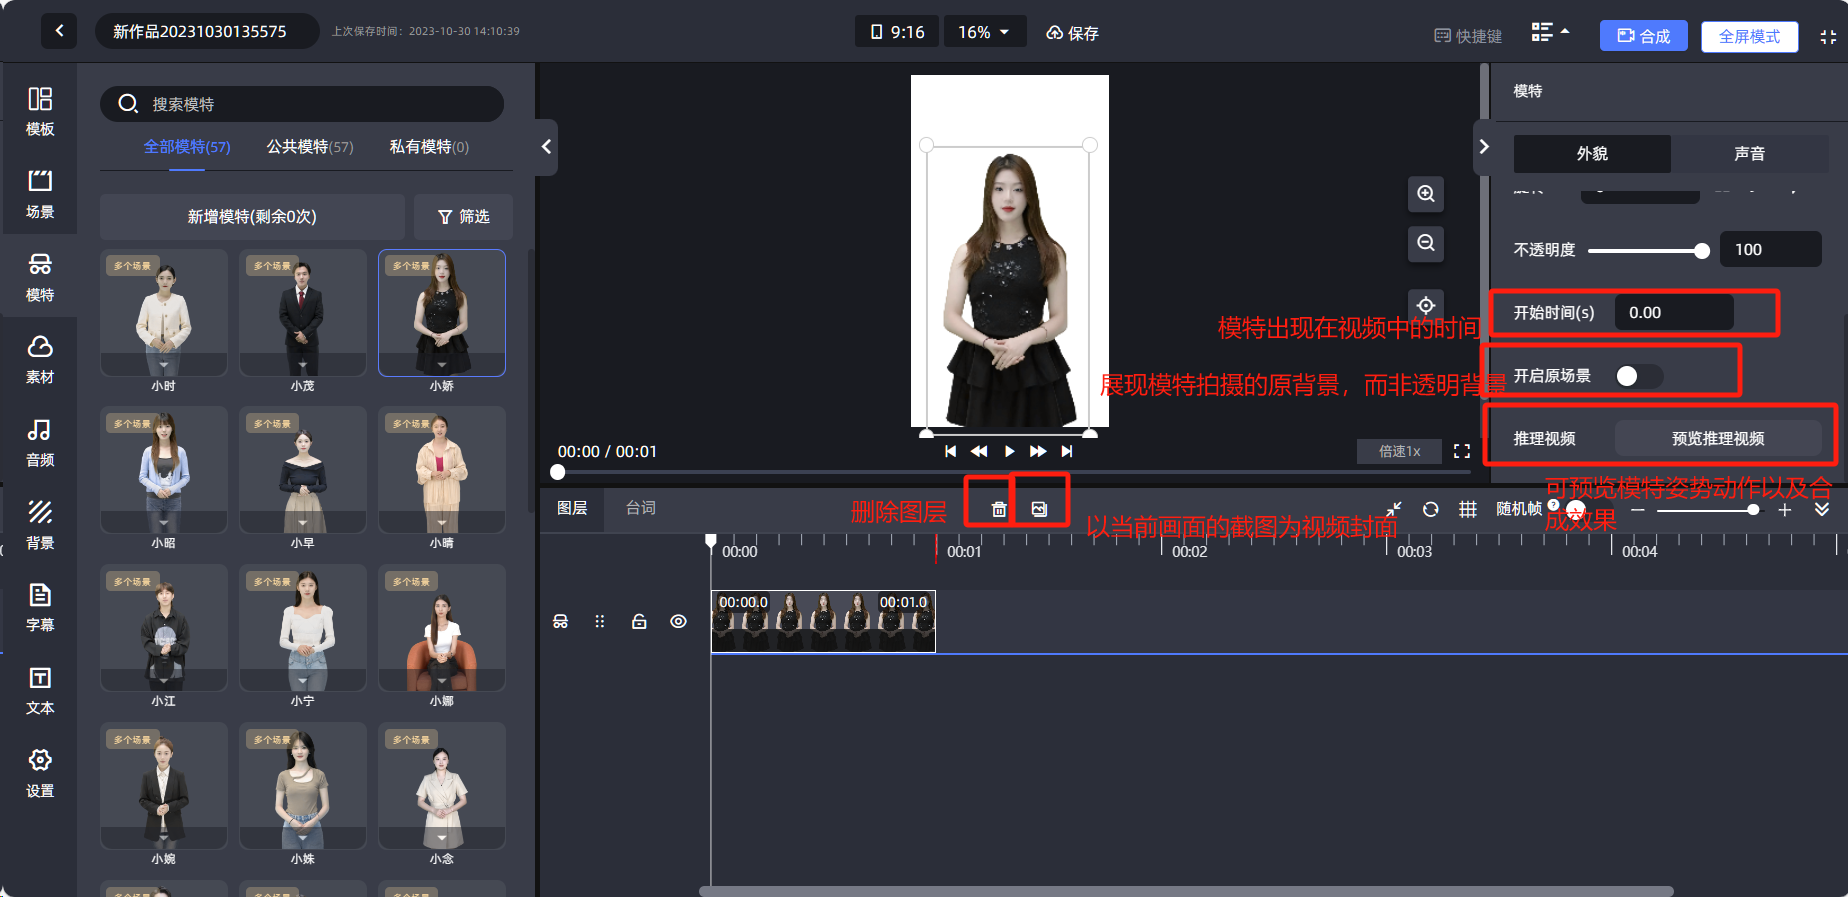Click the timeline zoom plus button
Screen dimensions: 1848x897
(1784, 510)
